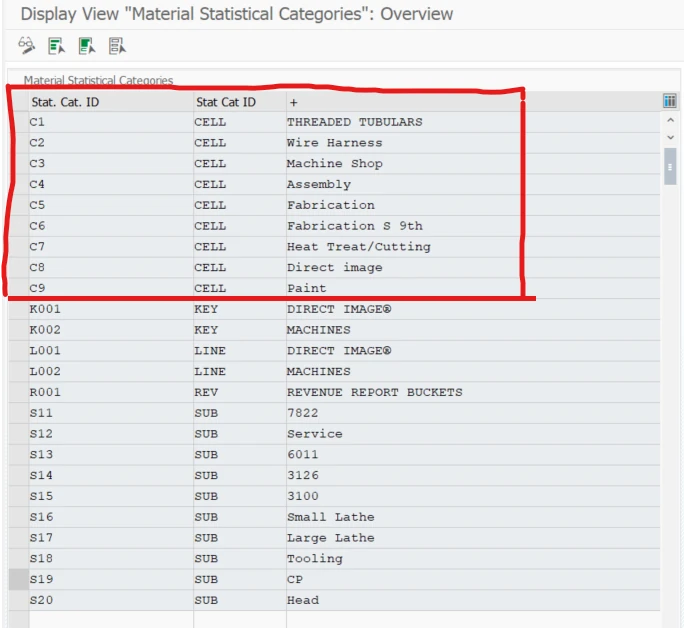Click MACHINES cell in row L002
Image resolution: width=684 pixels, height=628 pixels.
[473, 372]
